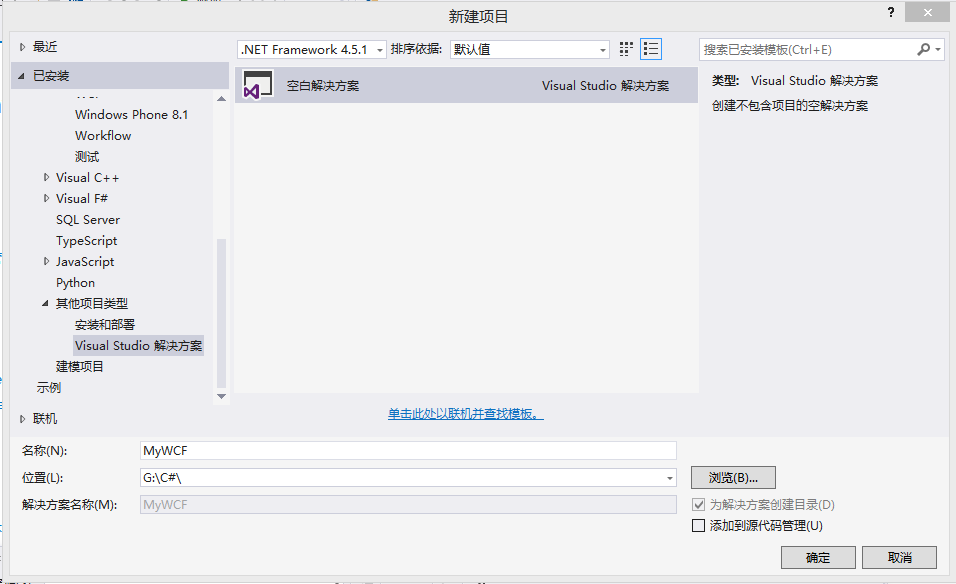Click the tree vertical scrollbar thumb
Viewport: 956px width, 584px height.
221,313
